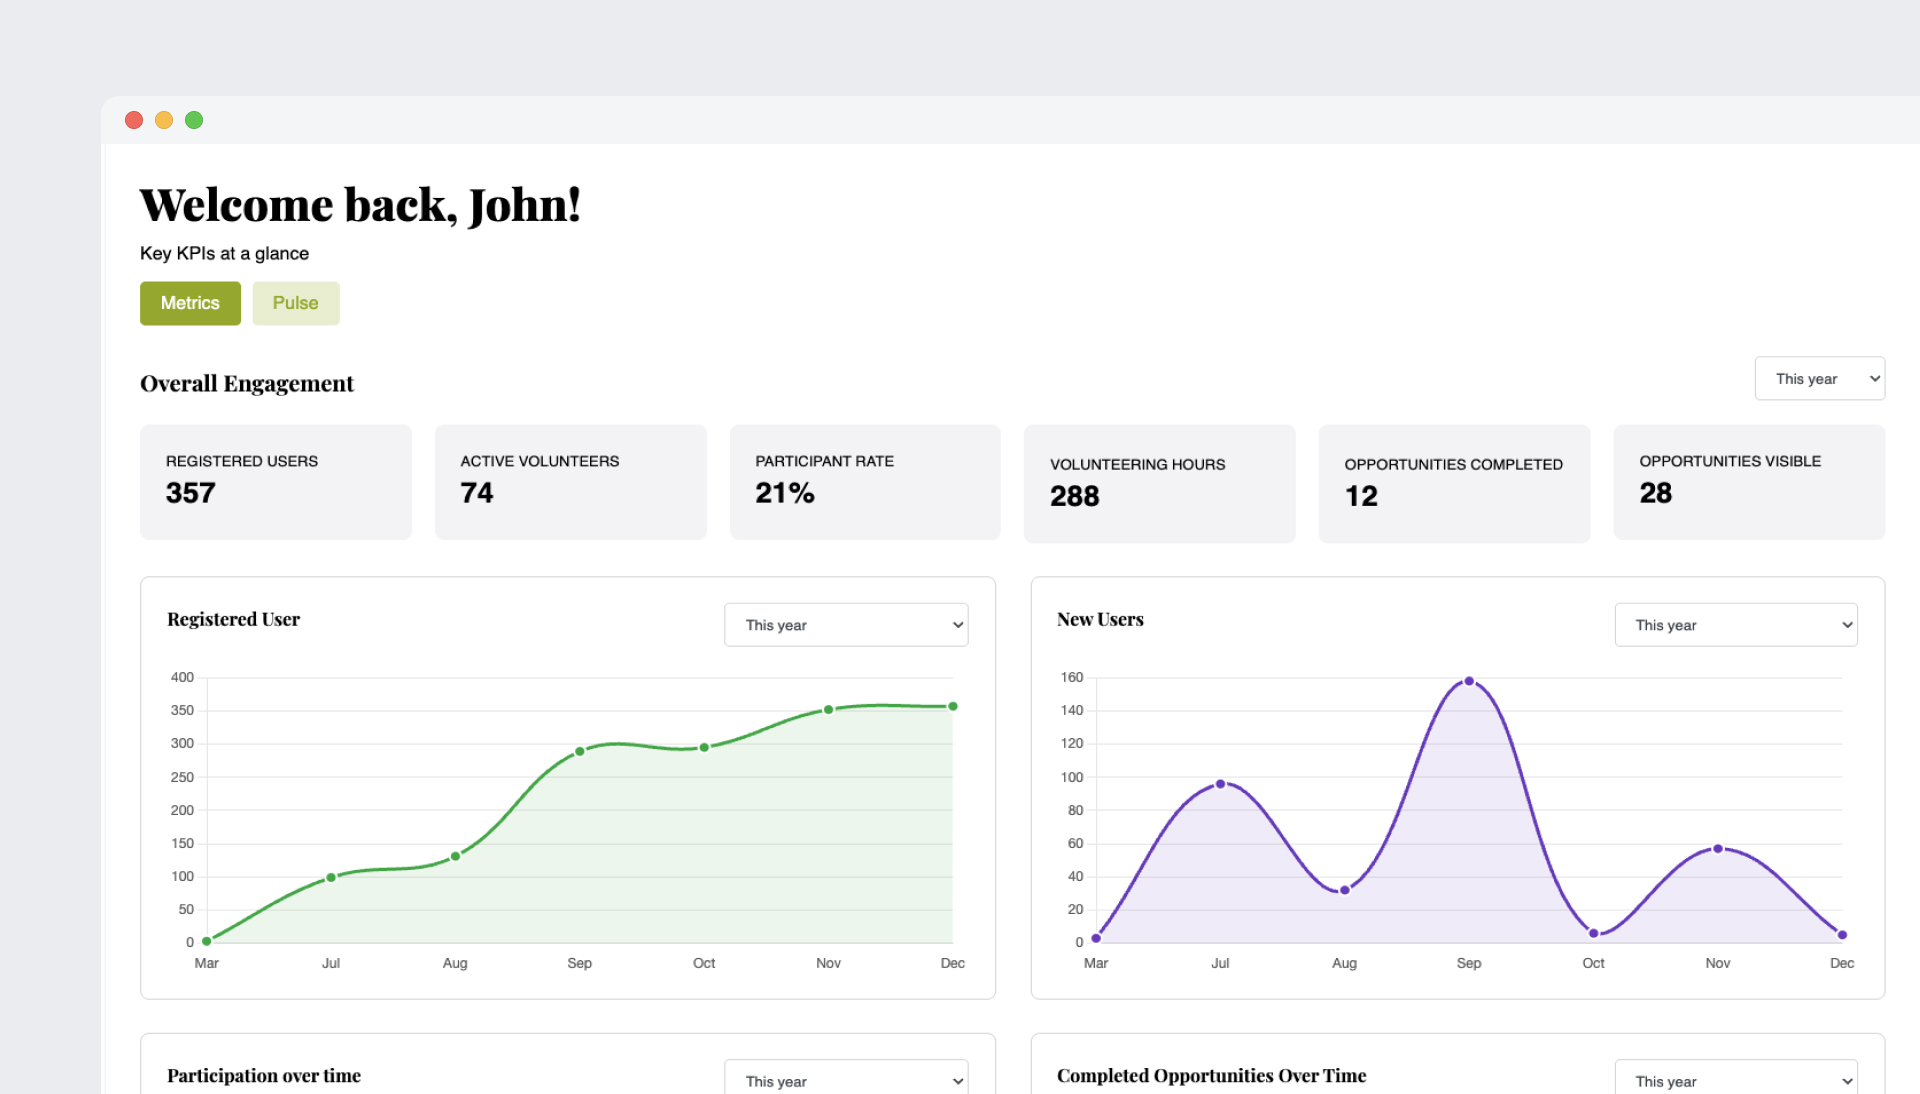Click the Opportunities Completed KPI card
This screenshot has height=1094, width=1920.
click(x=1453, y=484)
